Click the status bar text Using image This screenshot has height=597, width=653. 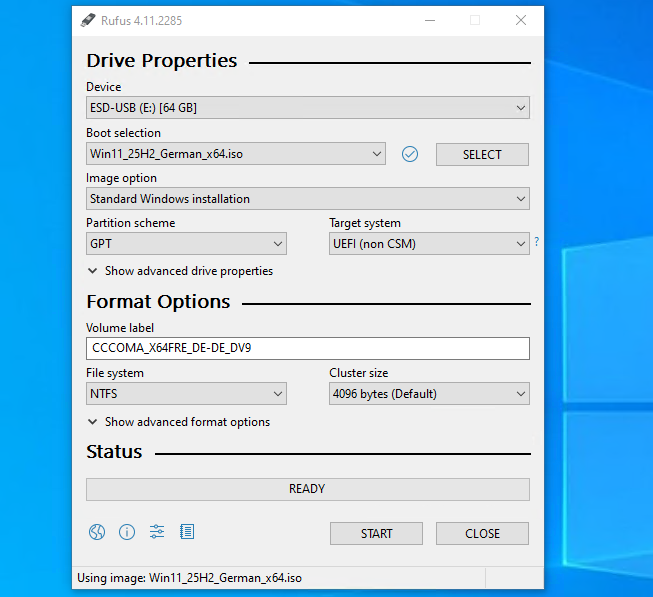point(189,578)
